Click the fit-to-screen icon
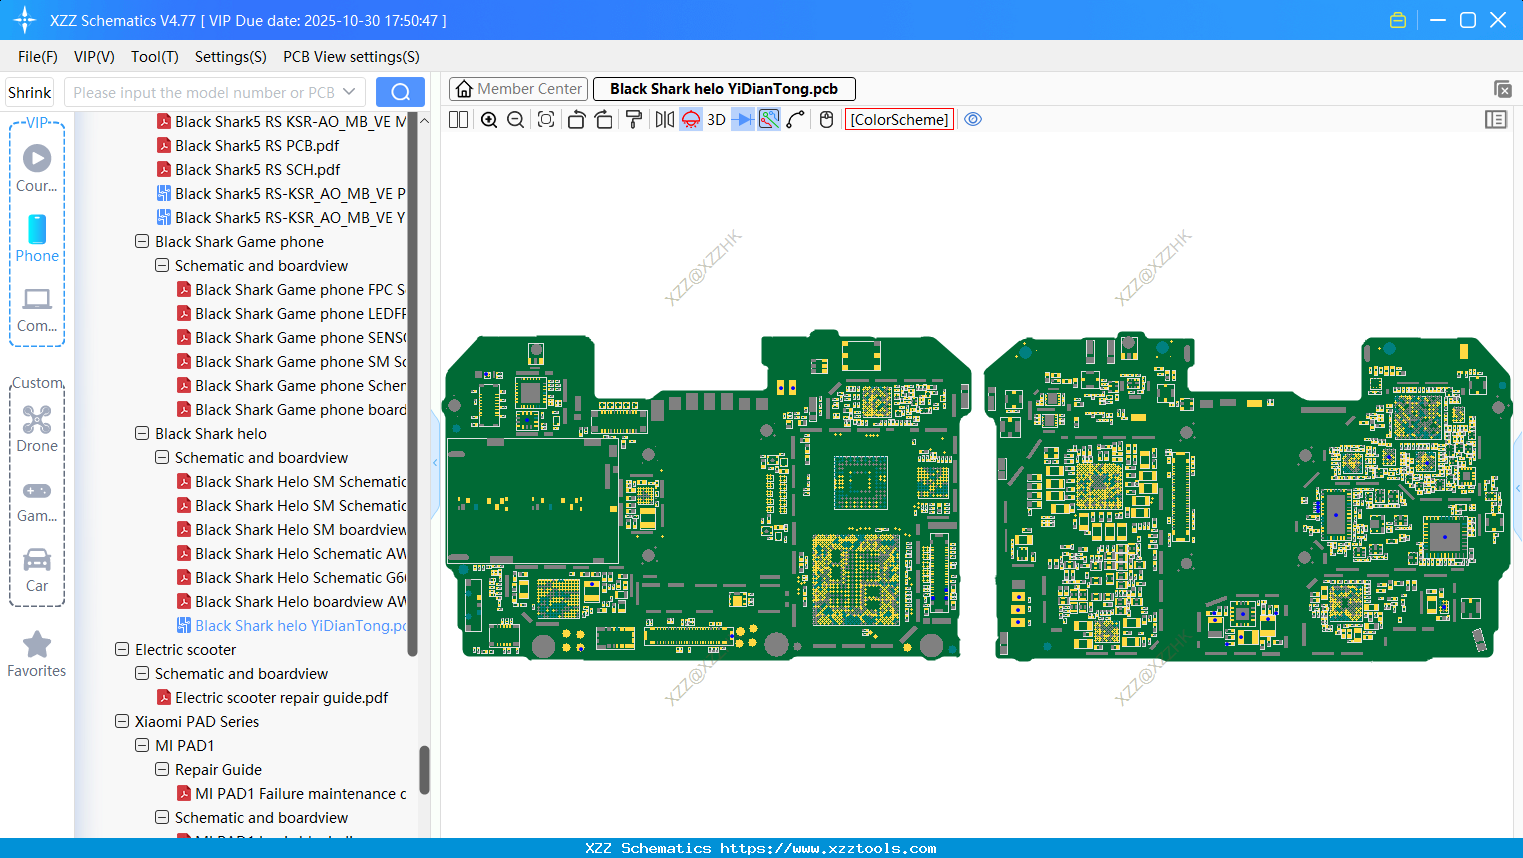The height and width of the screenshot is (858, 1523). tap(546, 120)
